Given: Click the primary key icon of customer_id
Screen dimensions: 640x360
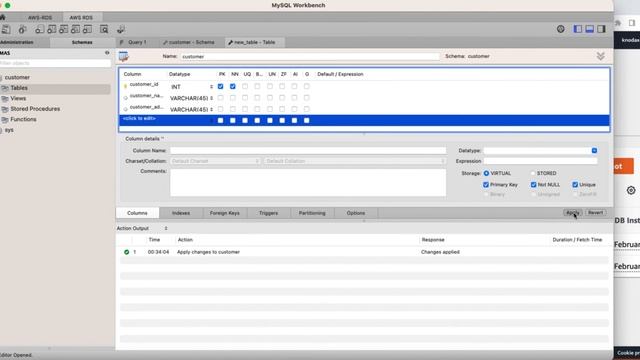Looking at the screenshot, I should [x=125, y=86].
